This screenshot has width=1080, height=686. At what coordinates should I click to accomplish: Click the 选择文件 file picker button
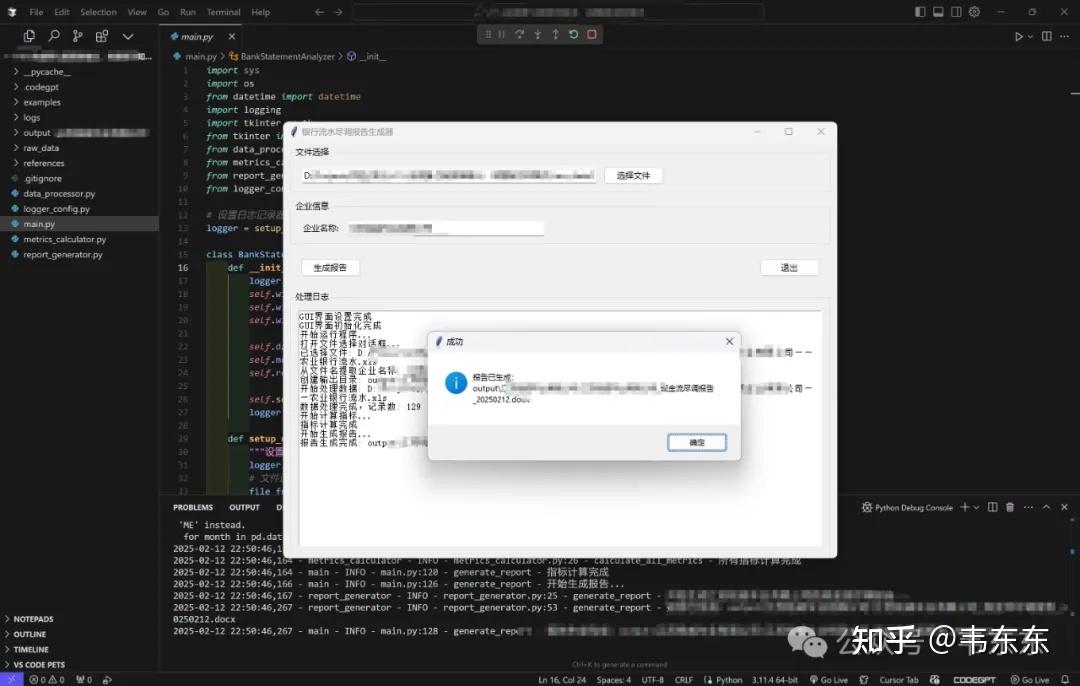pyautogui.click(x=634, y=174)
